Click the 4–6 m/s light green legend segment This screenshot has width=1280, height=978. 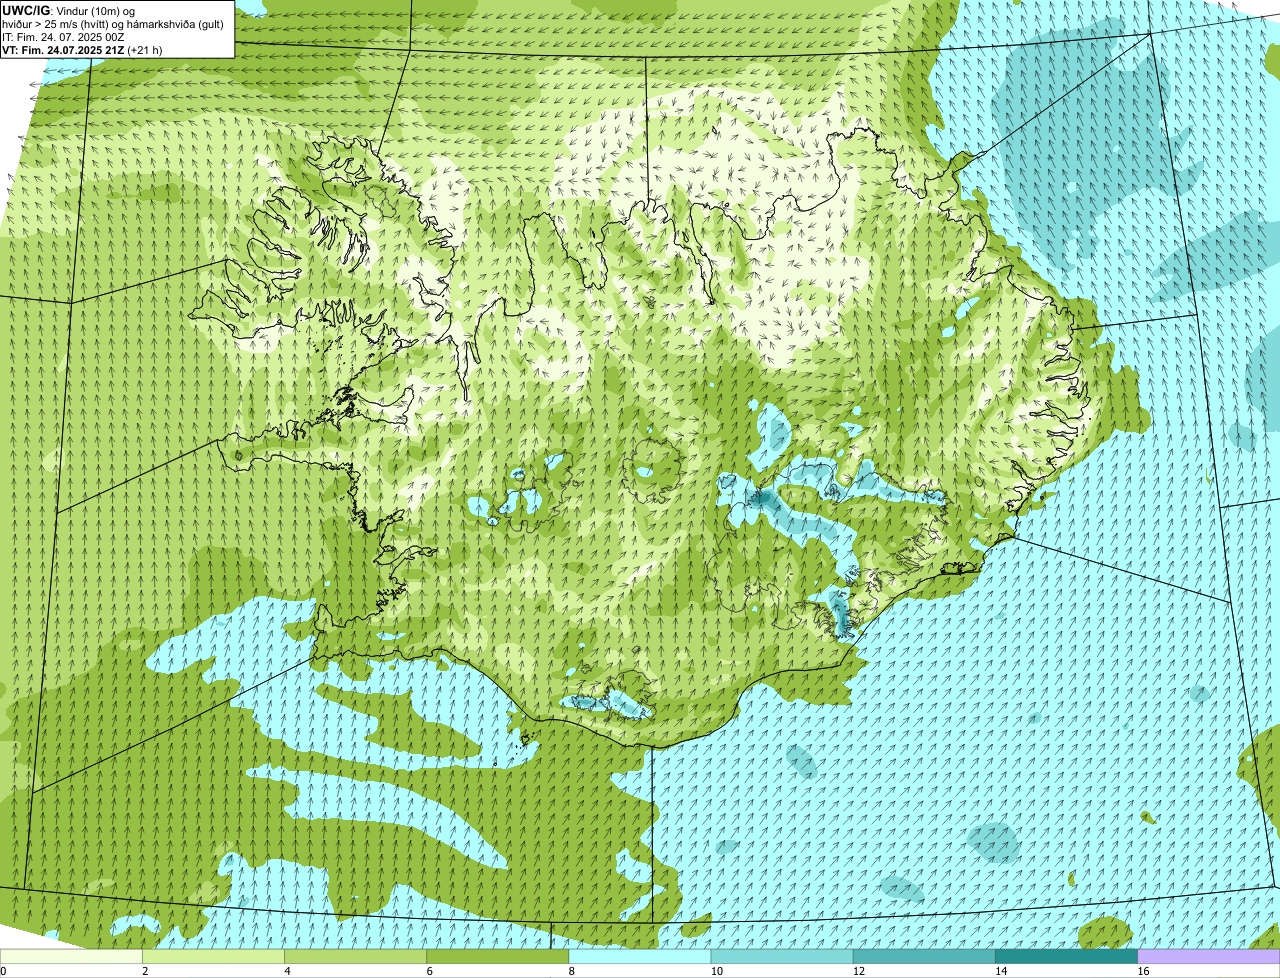pyautogui.click(x=355, y=957)
